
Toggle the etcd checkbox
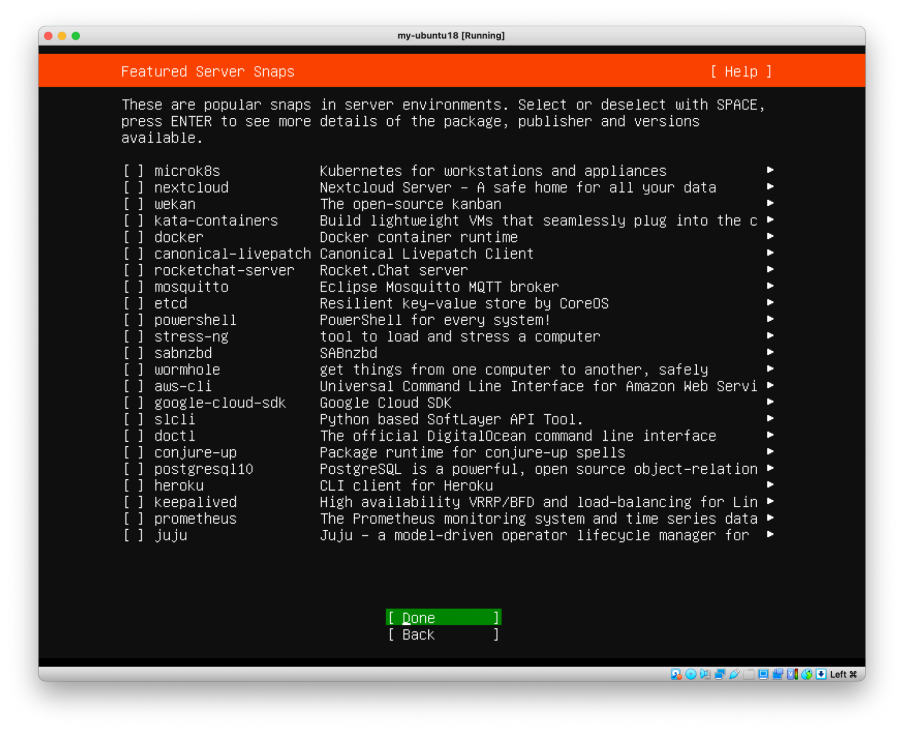[134, 303]
